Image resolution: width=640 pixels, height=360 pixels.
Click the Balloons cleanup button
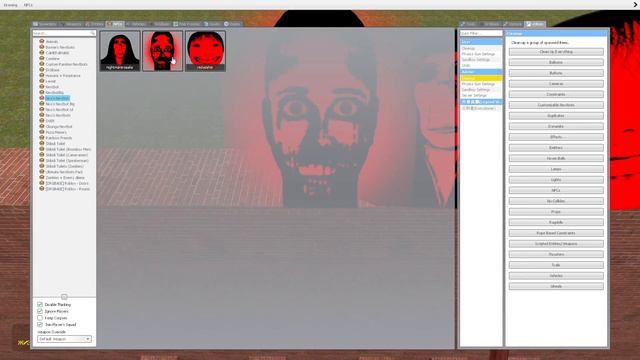(556, 62)
